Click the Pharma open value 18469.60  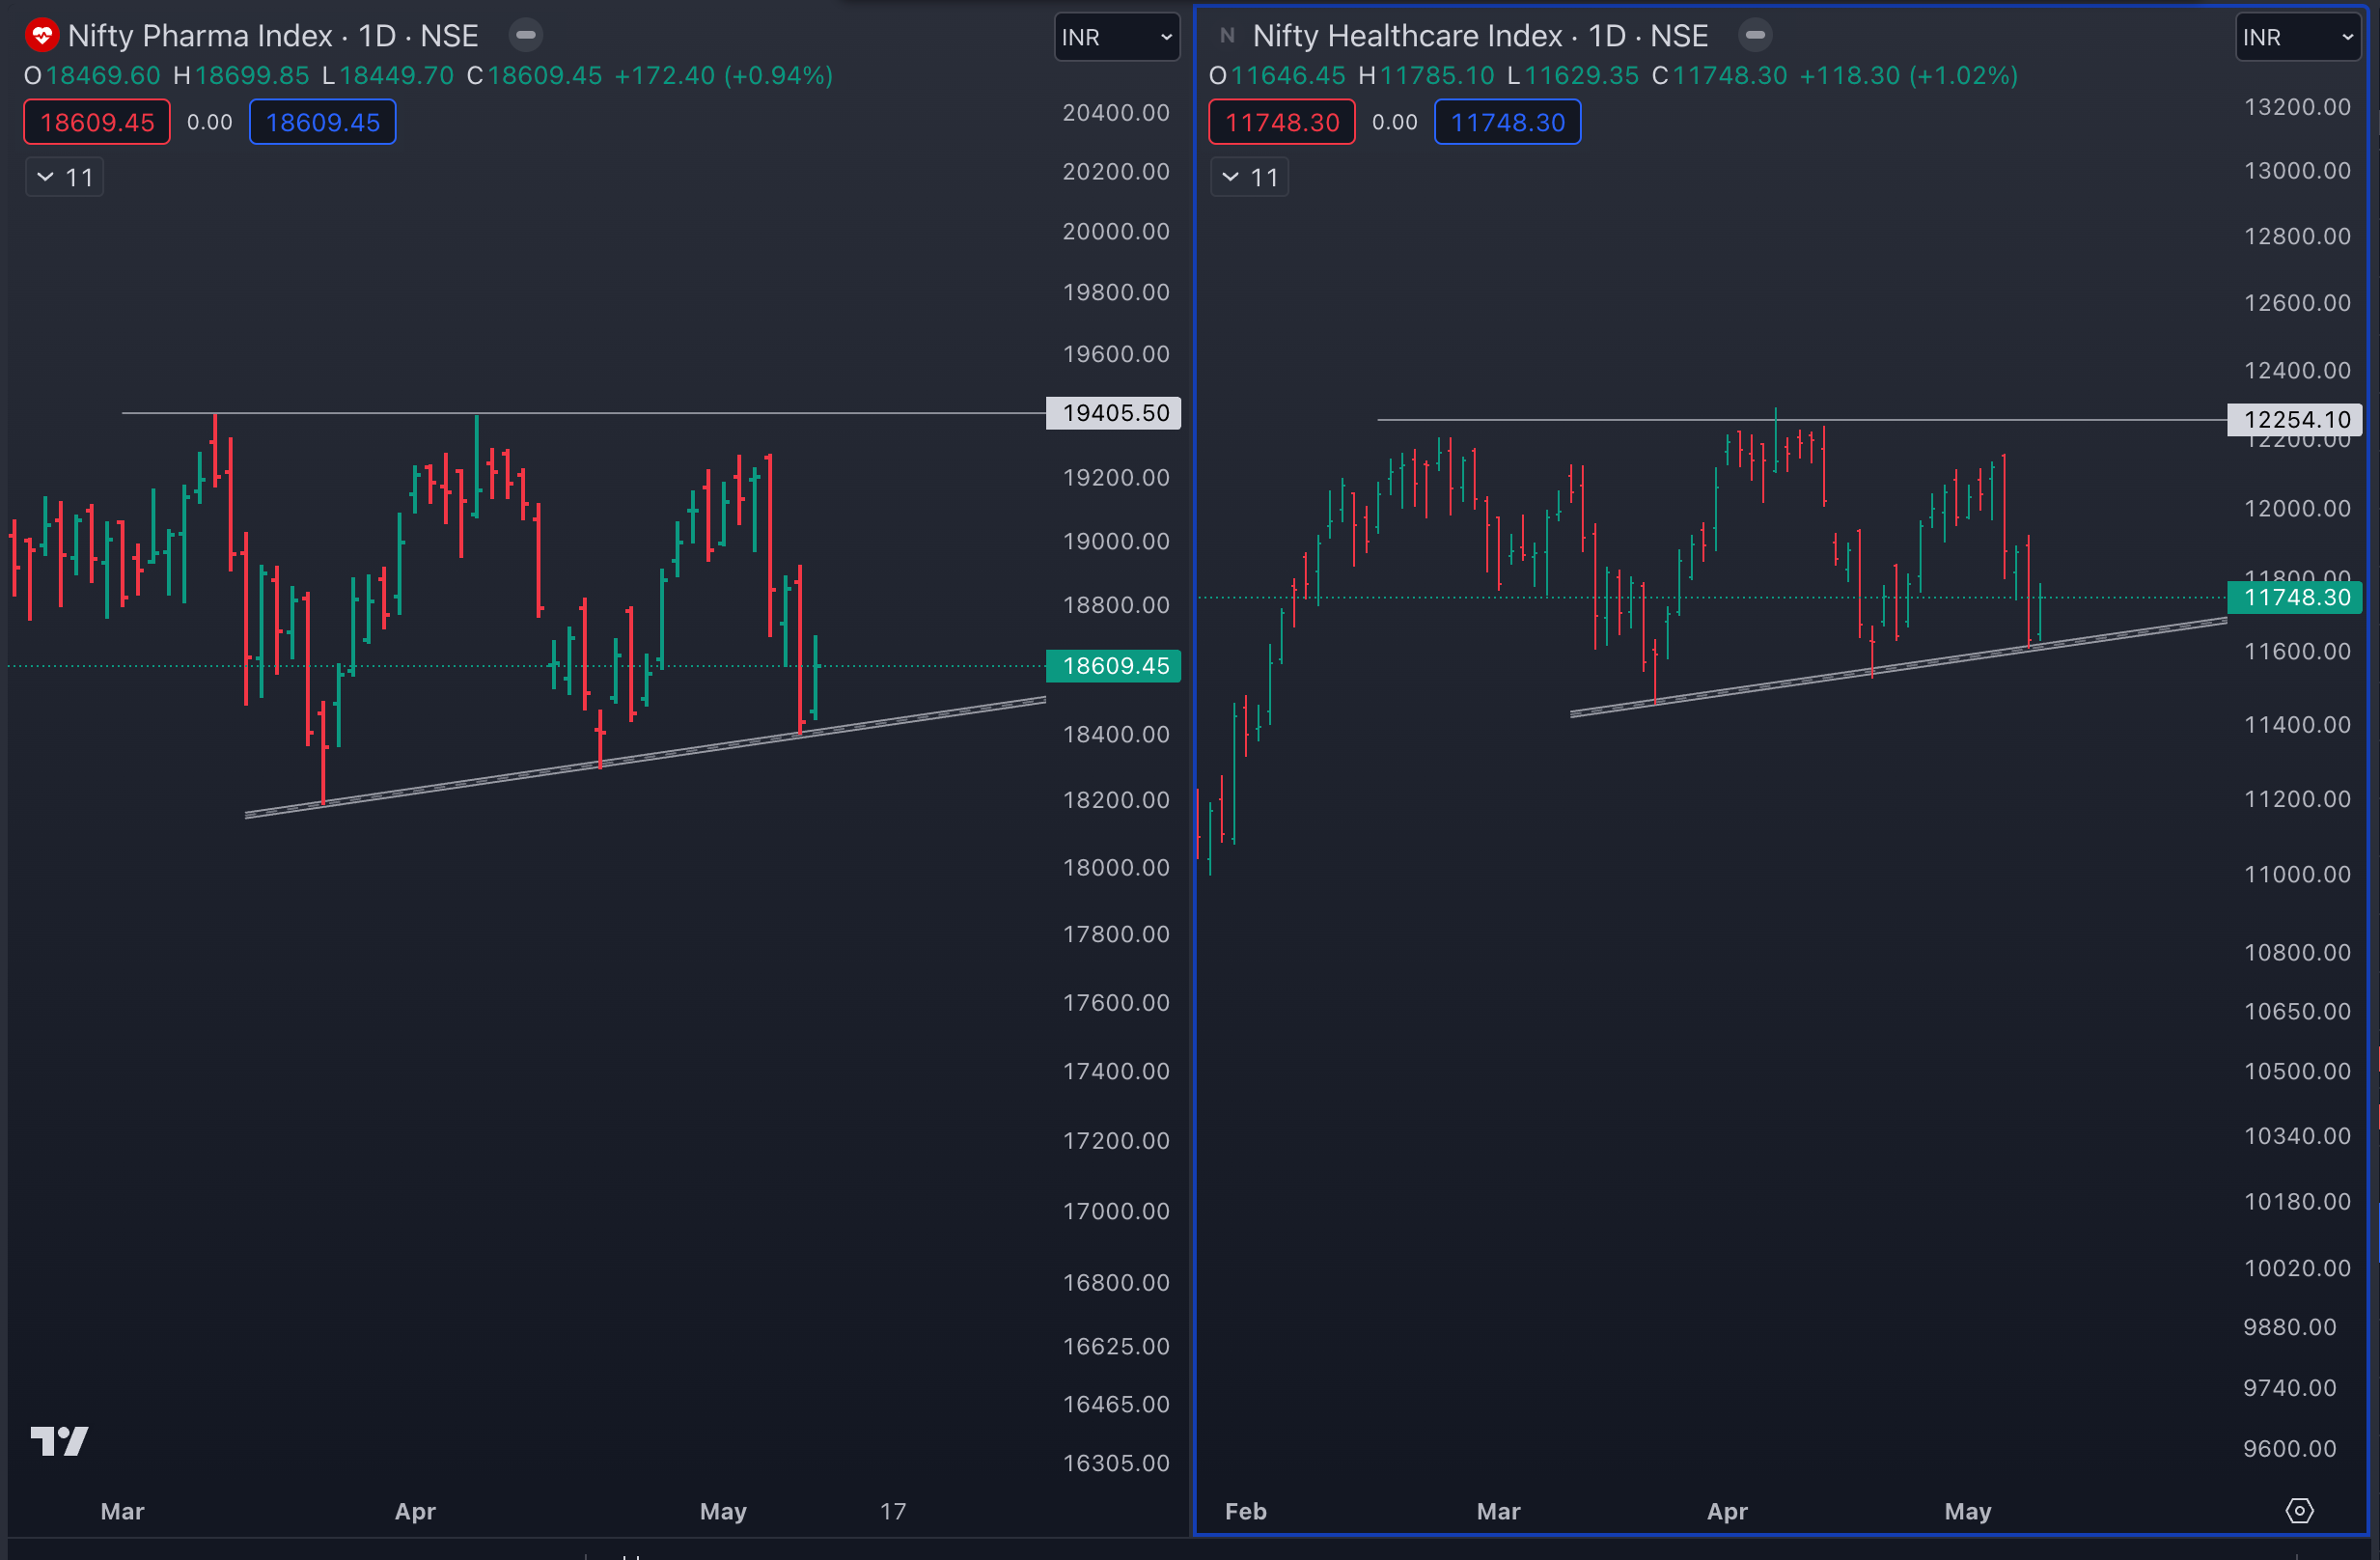(x=103, y=76)
